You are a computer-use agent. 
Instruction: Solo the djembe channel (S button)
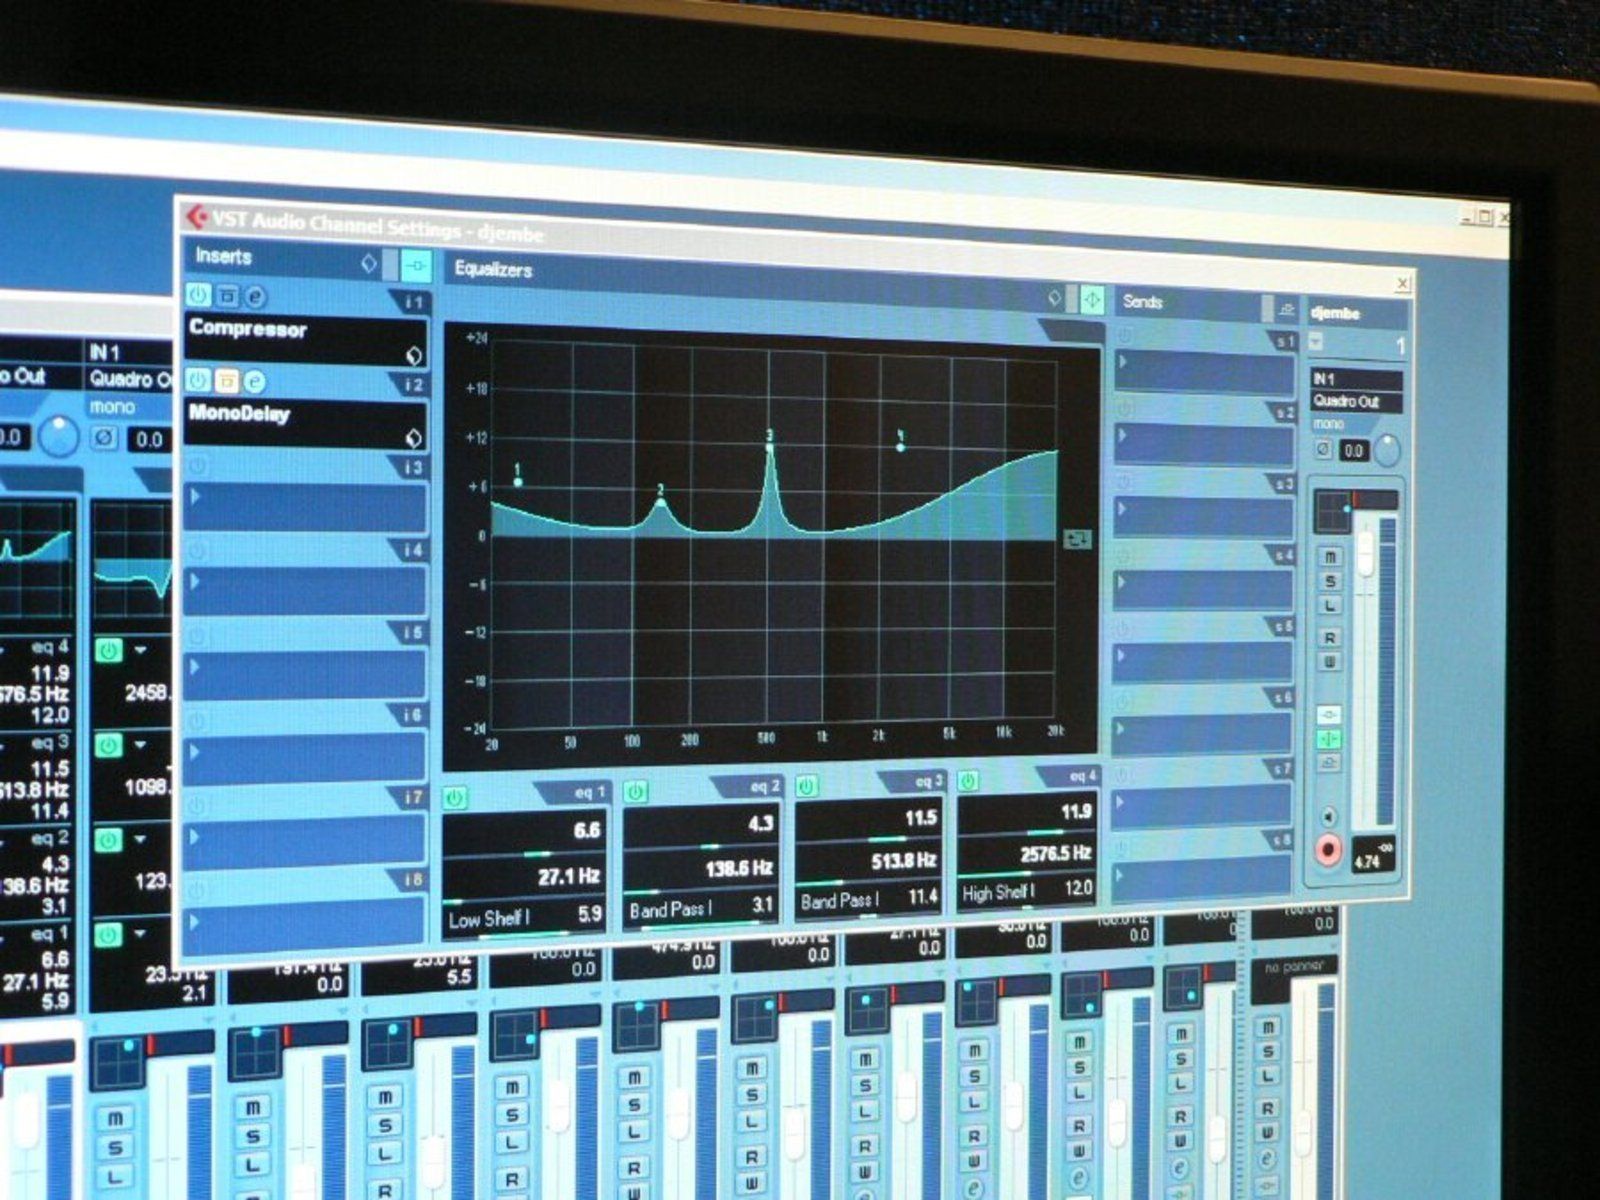coord(1330,582)
